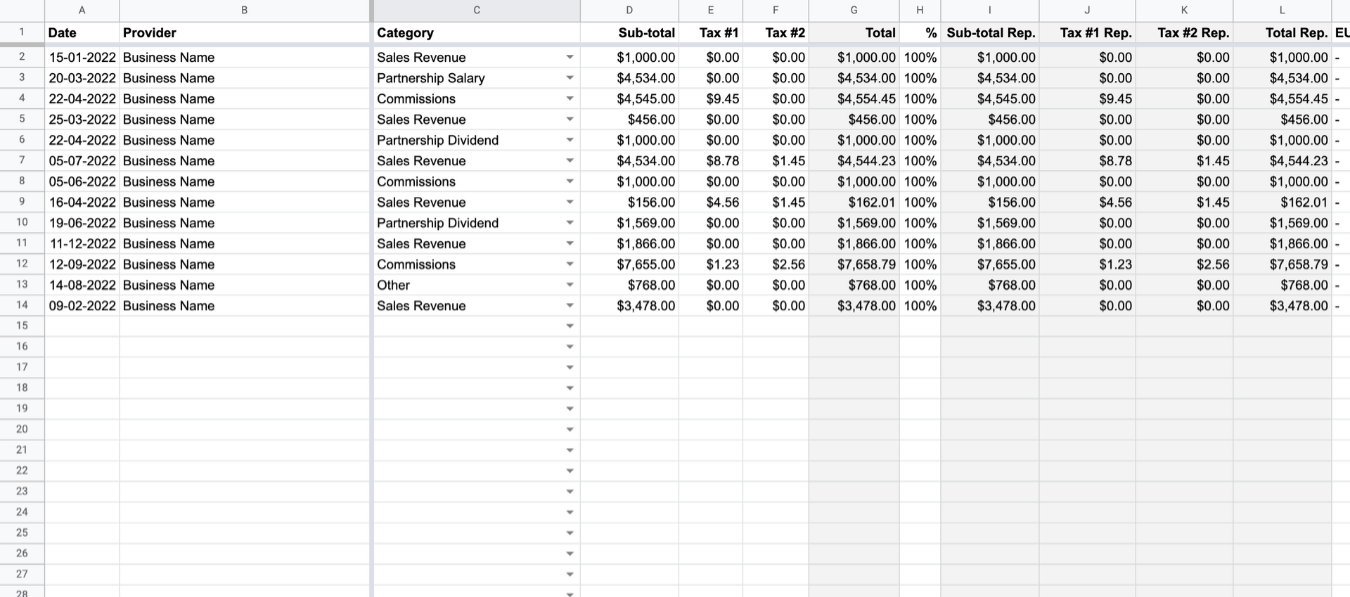Screen dimensions: 1350x597
Task: Select the Sub-total Rep. header cell
Action: tap(990, 33)
